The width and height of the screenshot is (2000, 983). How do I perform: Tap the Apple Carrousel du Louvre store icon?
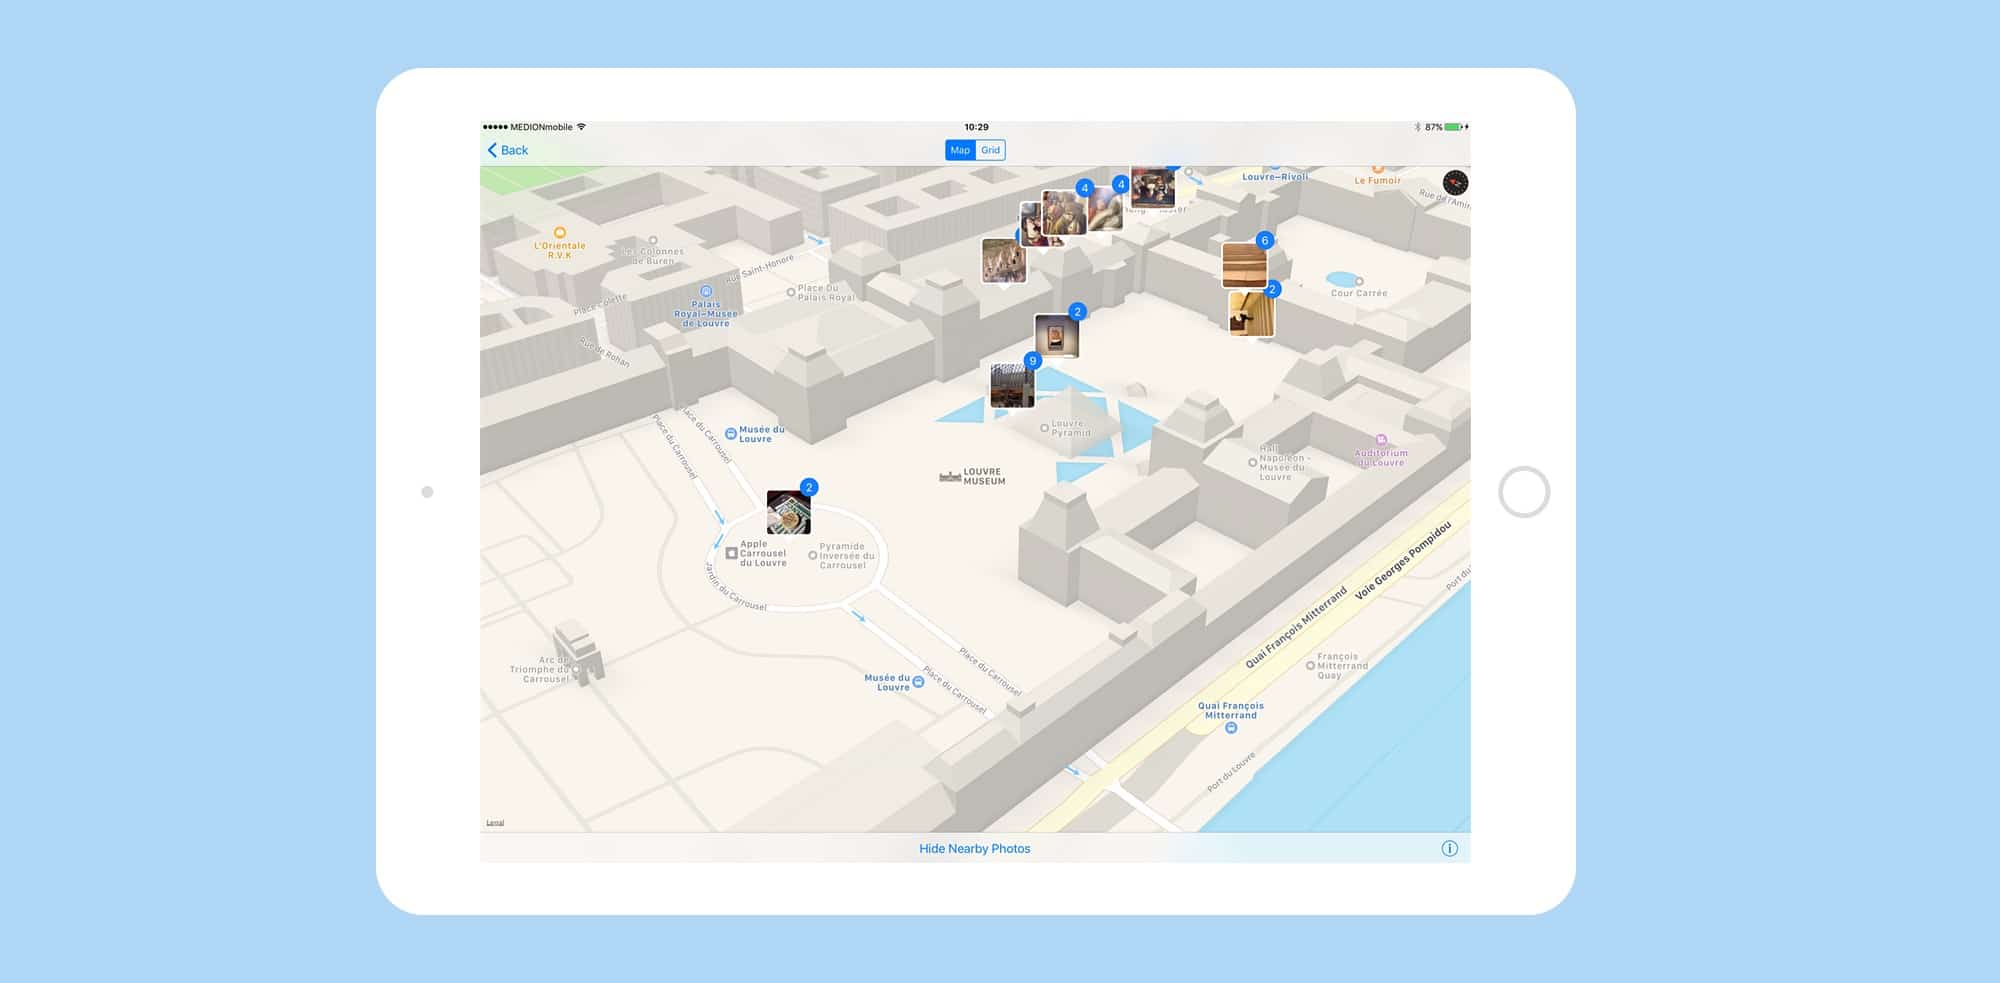coord(732,553)
